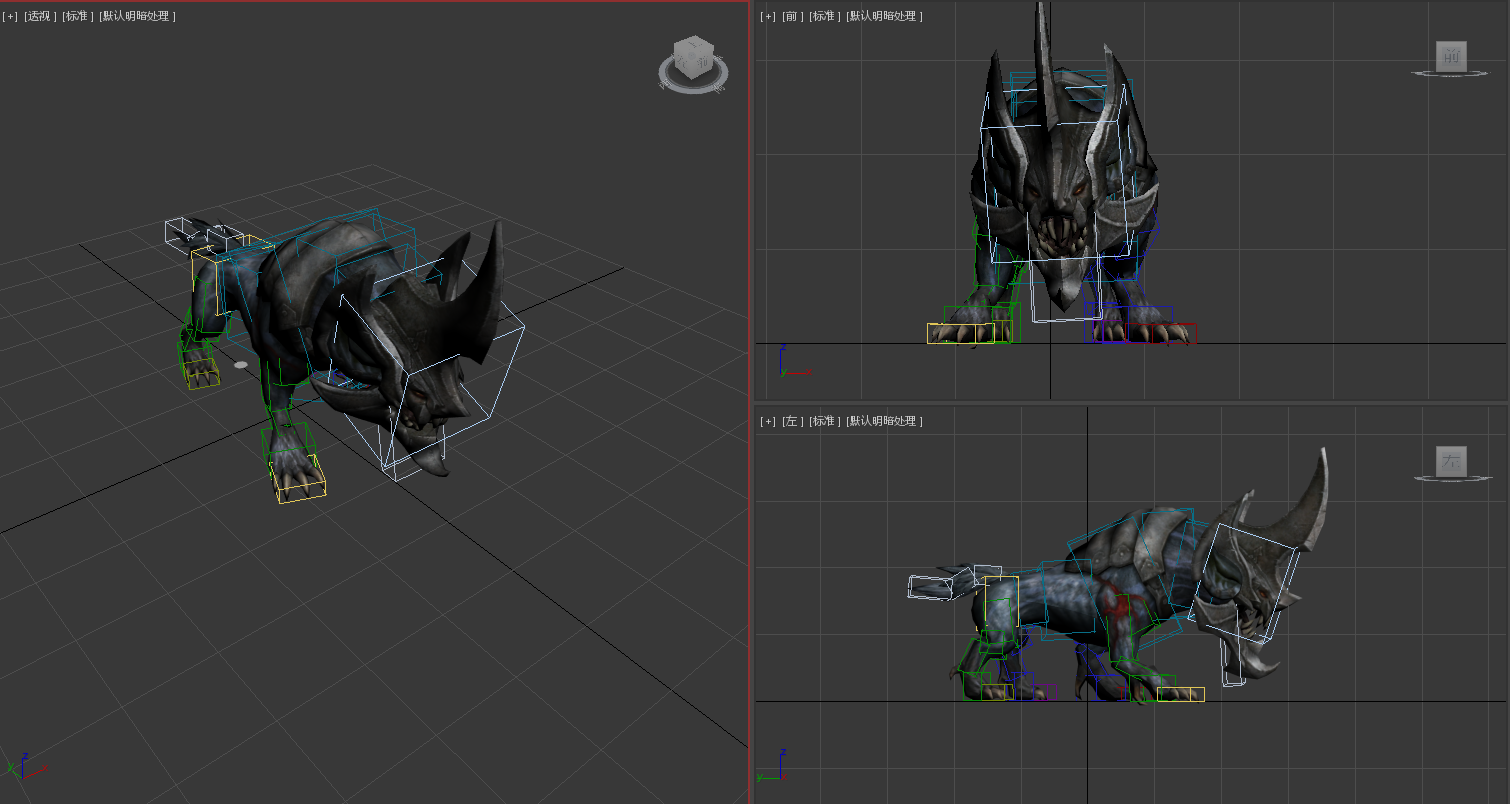Click the ViewCube in the perspective viewport
The height and width of the screenshot is (804, 1510).
(x=692, y=57)
